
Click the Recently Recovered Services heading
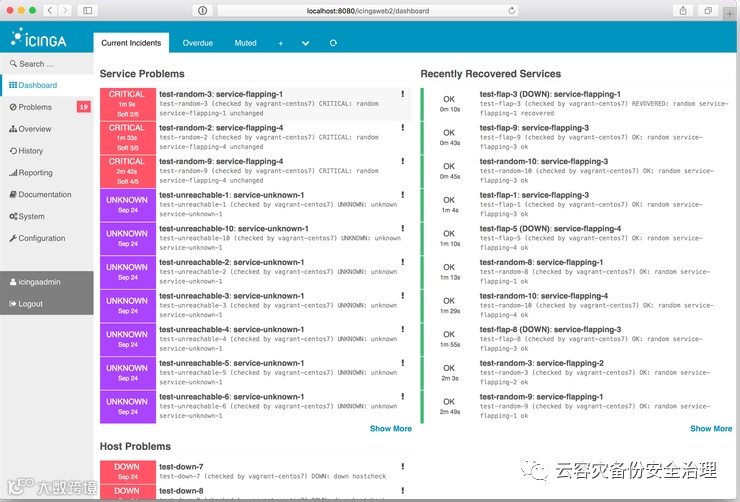point(490,74)
